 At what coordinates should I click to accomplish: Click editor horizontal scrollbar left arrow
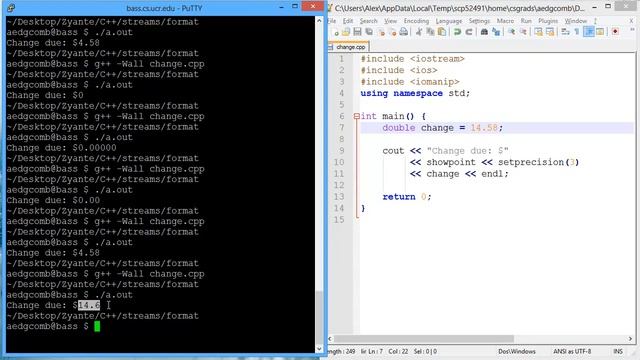pos(330,338)
